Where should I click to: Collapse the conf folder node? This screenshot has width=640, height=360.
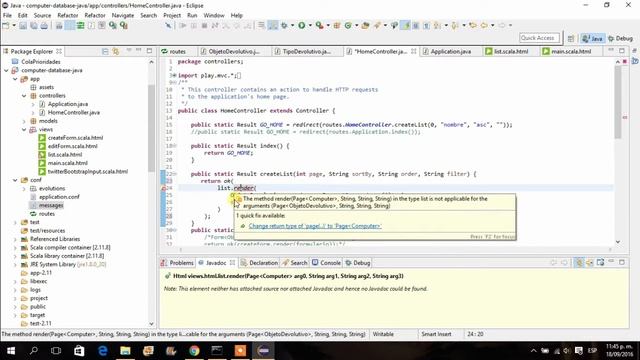click(15, 180)
